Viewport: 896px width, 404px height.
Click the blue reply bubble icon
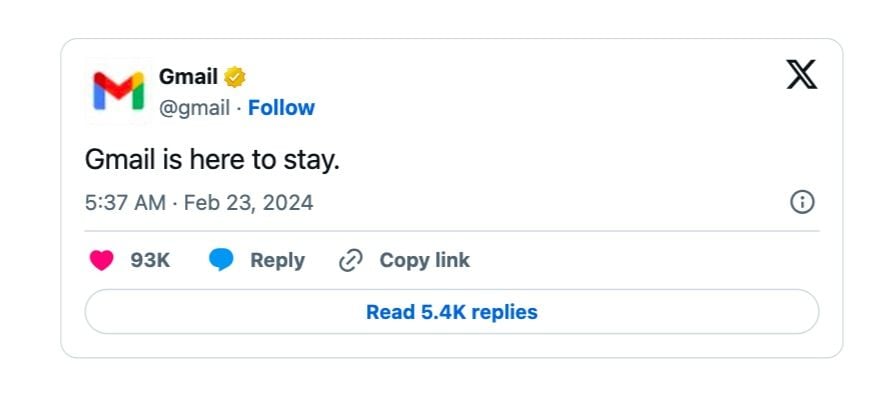coord(221,261)
